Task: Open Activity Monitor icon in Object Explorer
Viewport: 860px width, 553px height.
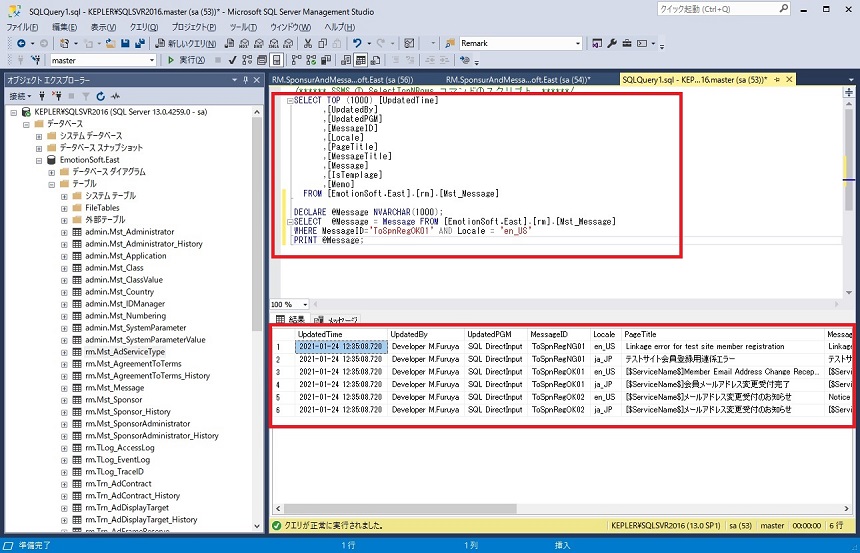Action: [115, 96]
